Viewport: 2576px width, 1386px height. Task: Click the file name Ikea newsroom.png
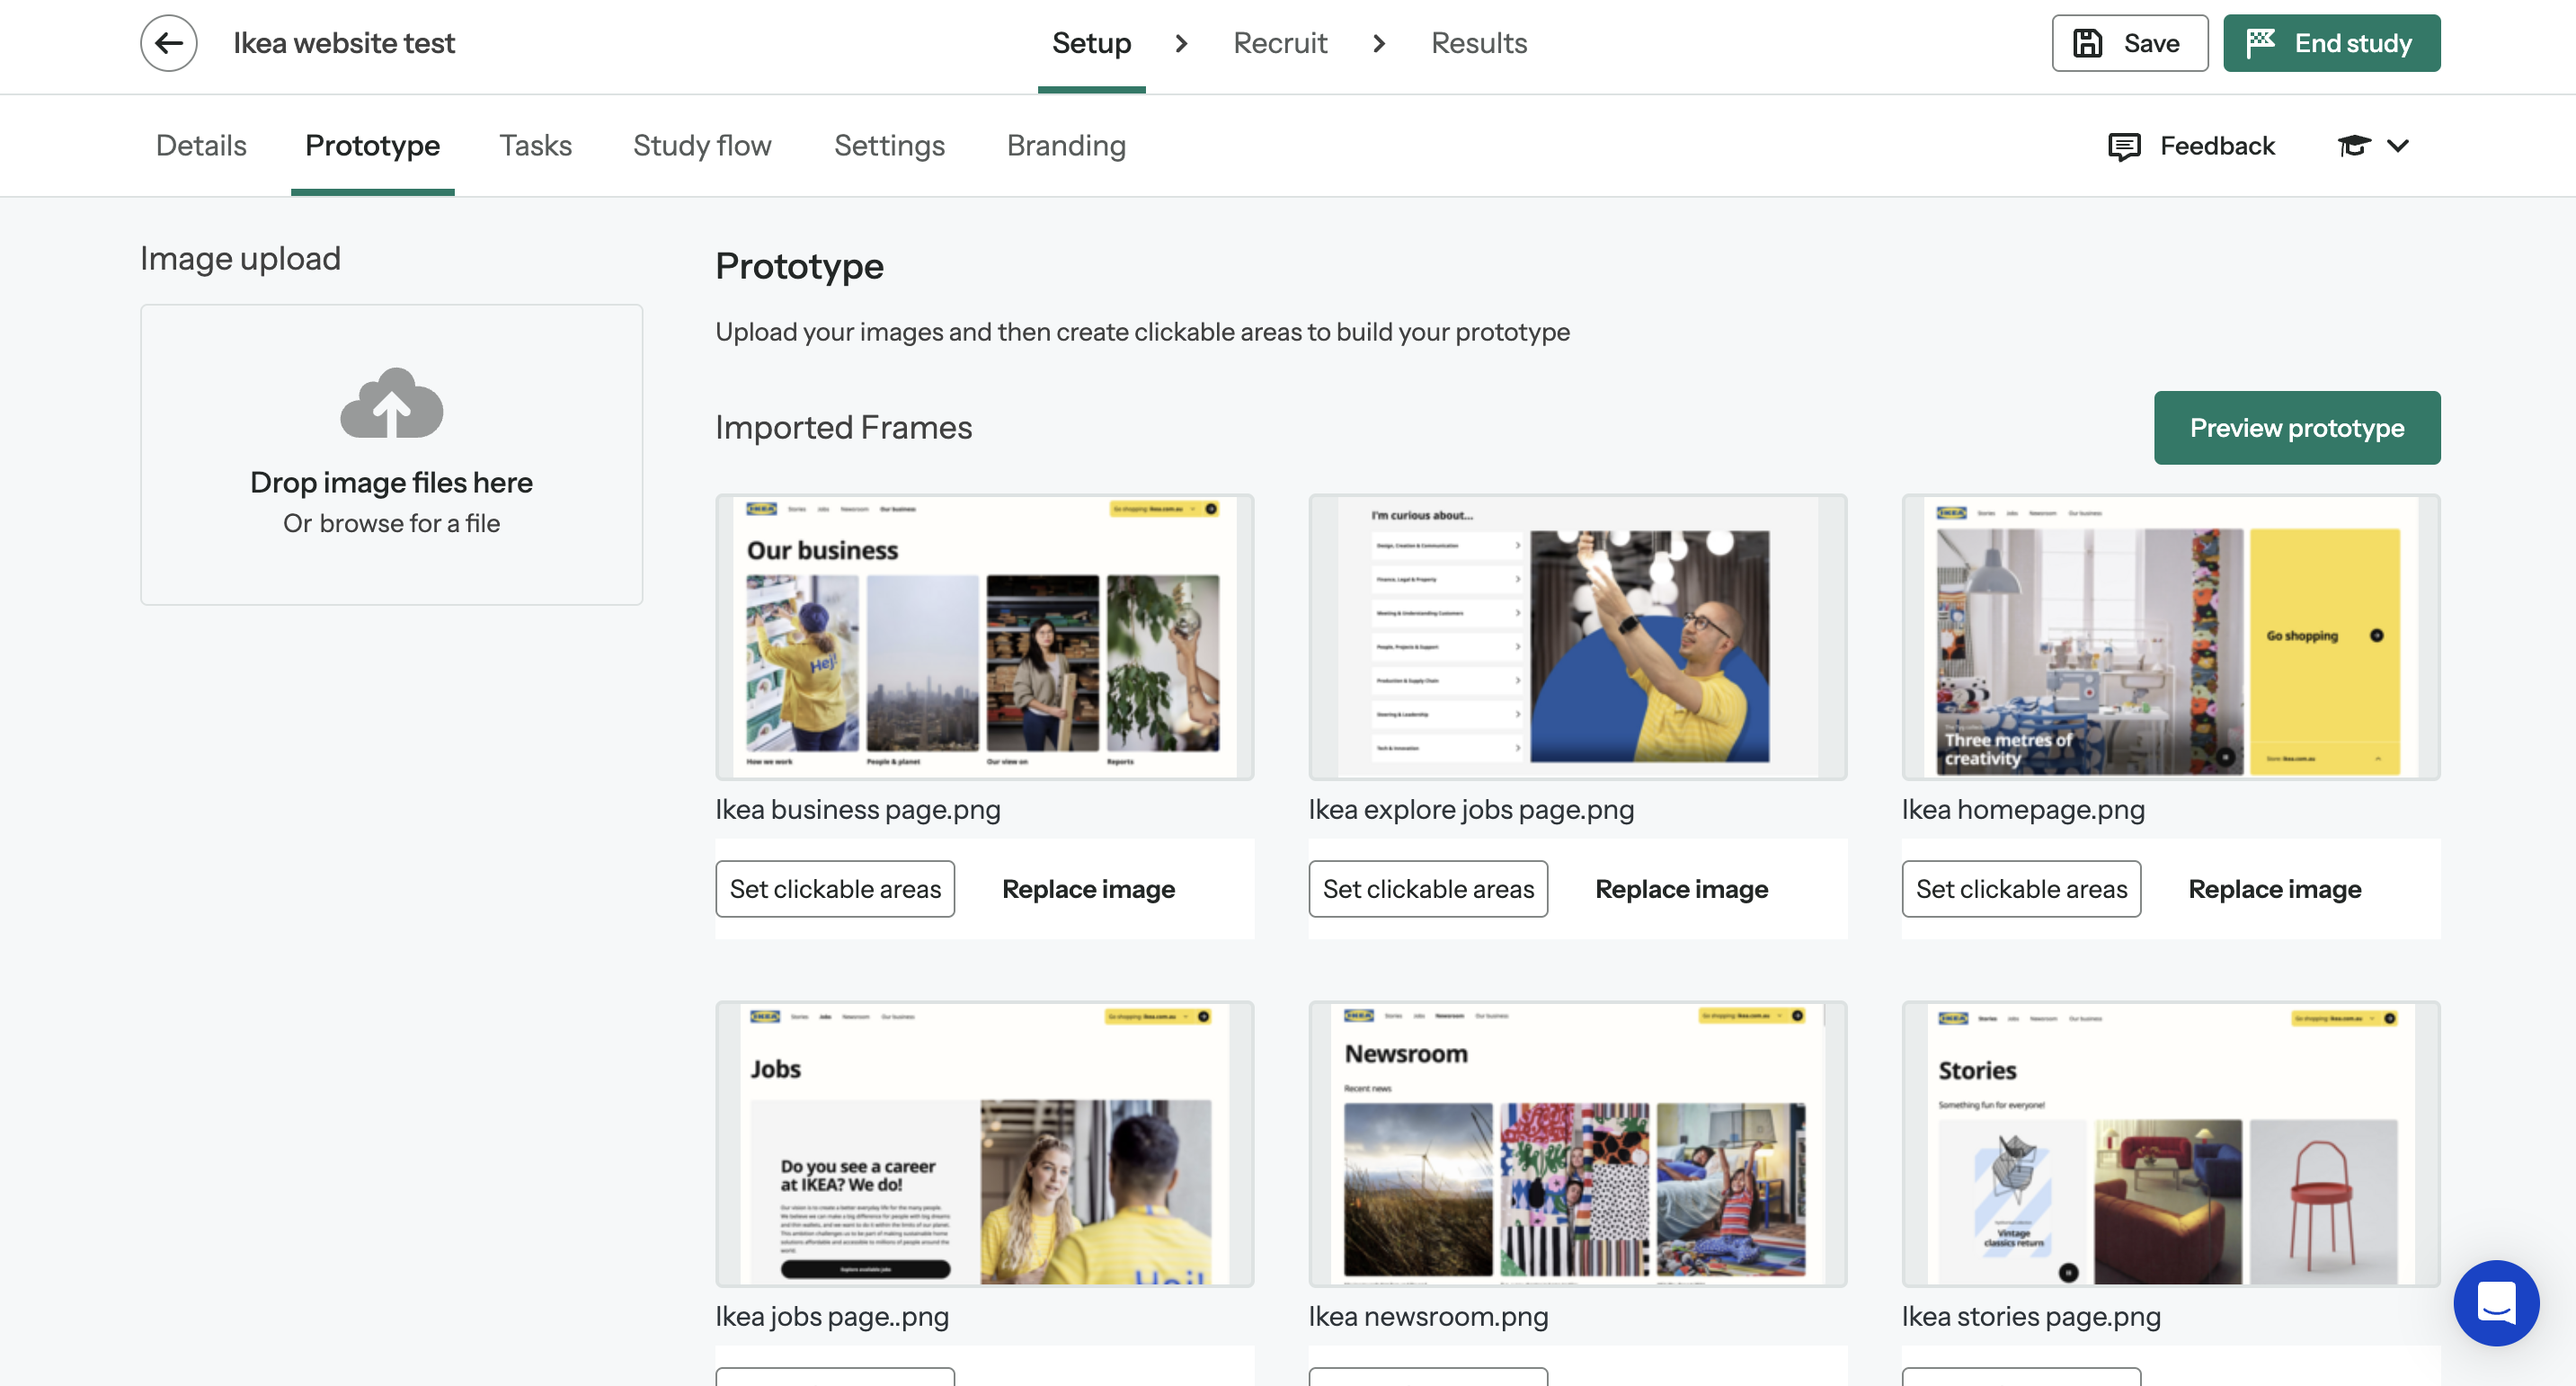[x=1428, y=1316]
